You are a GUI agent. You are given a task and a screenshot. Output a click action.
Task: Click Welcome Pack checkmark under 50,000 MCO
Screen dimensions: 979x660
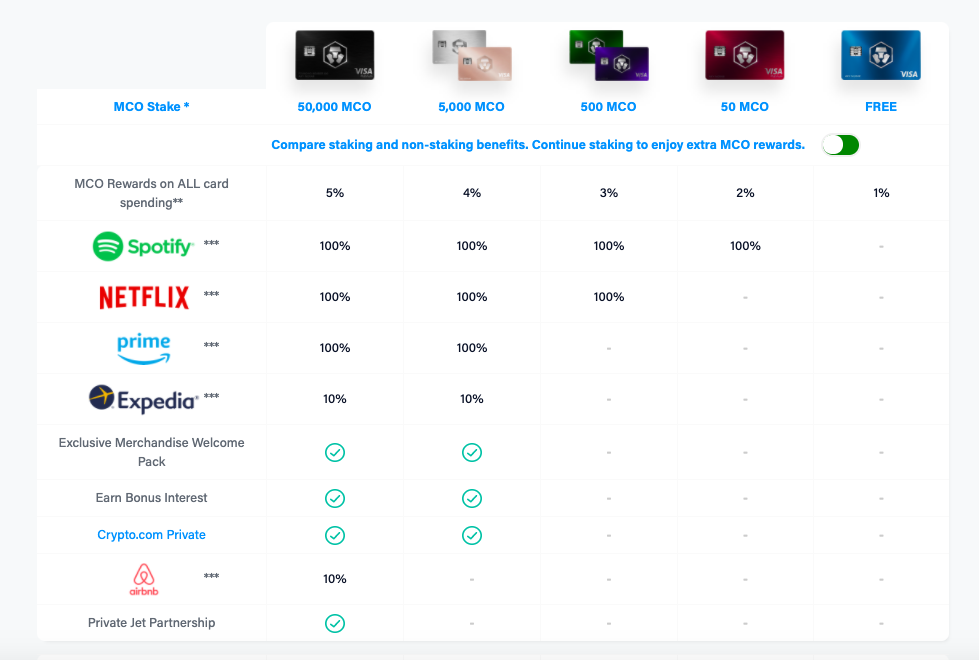point(335,452)
